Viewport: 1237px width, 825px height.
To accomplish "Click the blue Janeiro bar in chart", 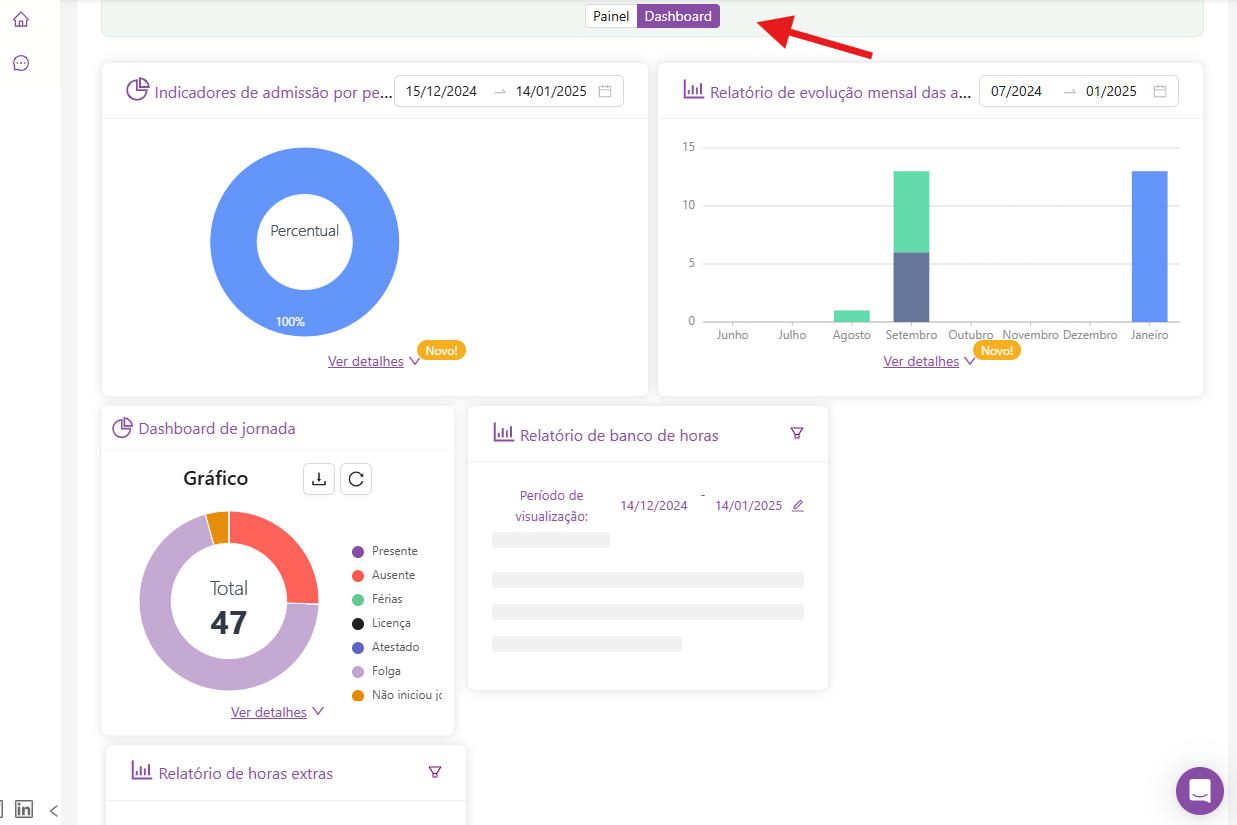I will pyautogui.click(x=1149, y=246).
